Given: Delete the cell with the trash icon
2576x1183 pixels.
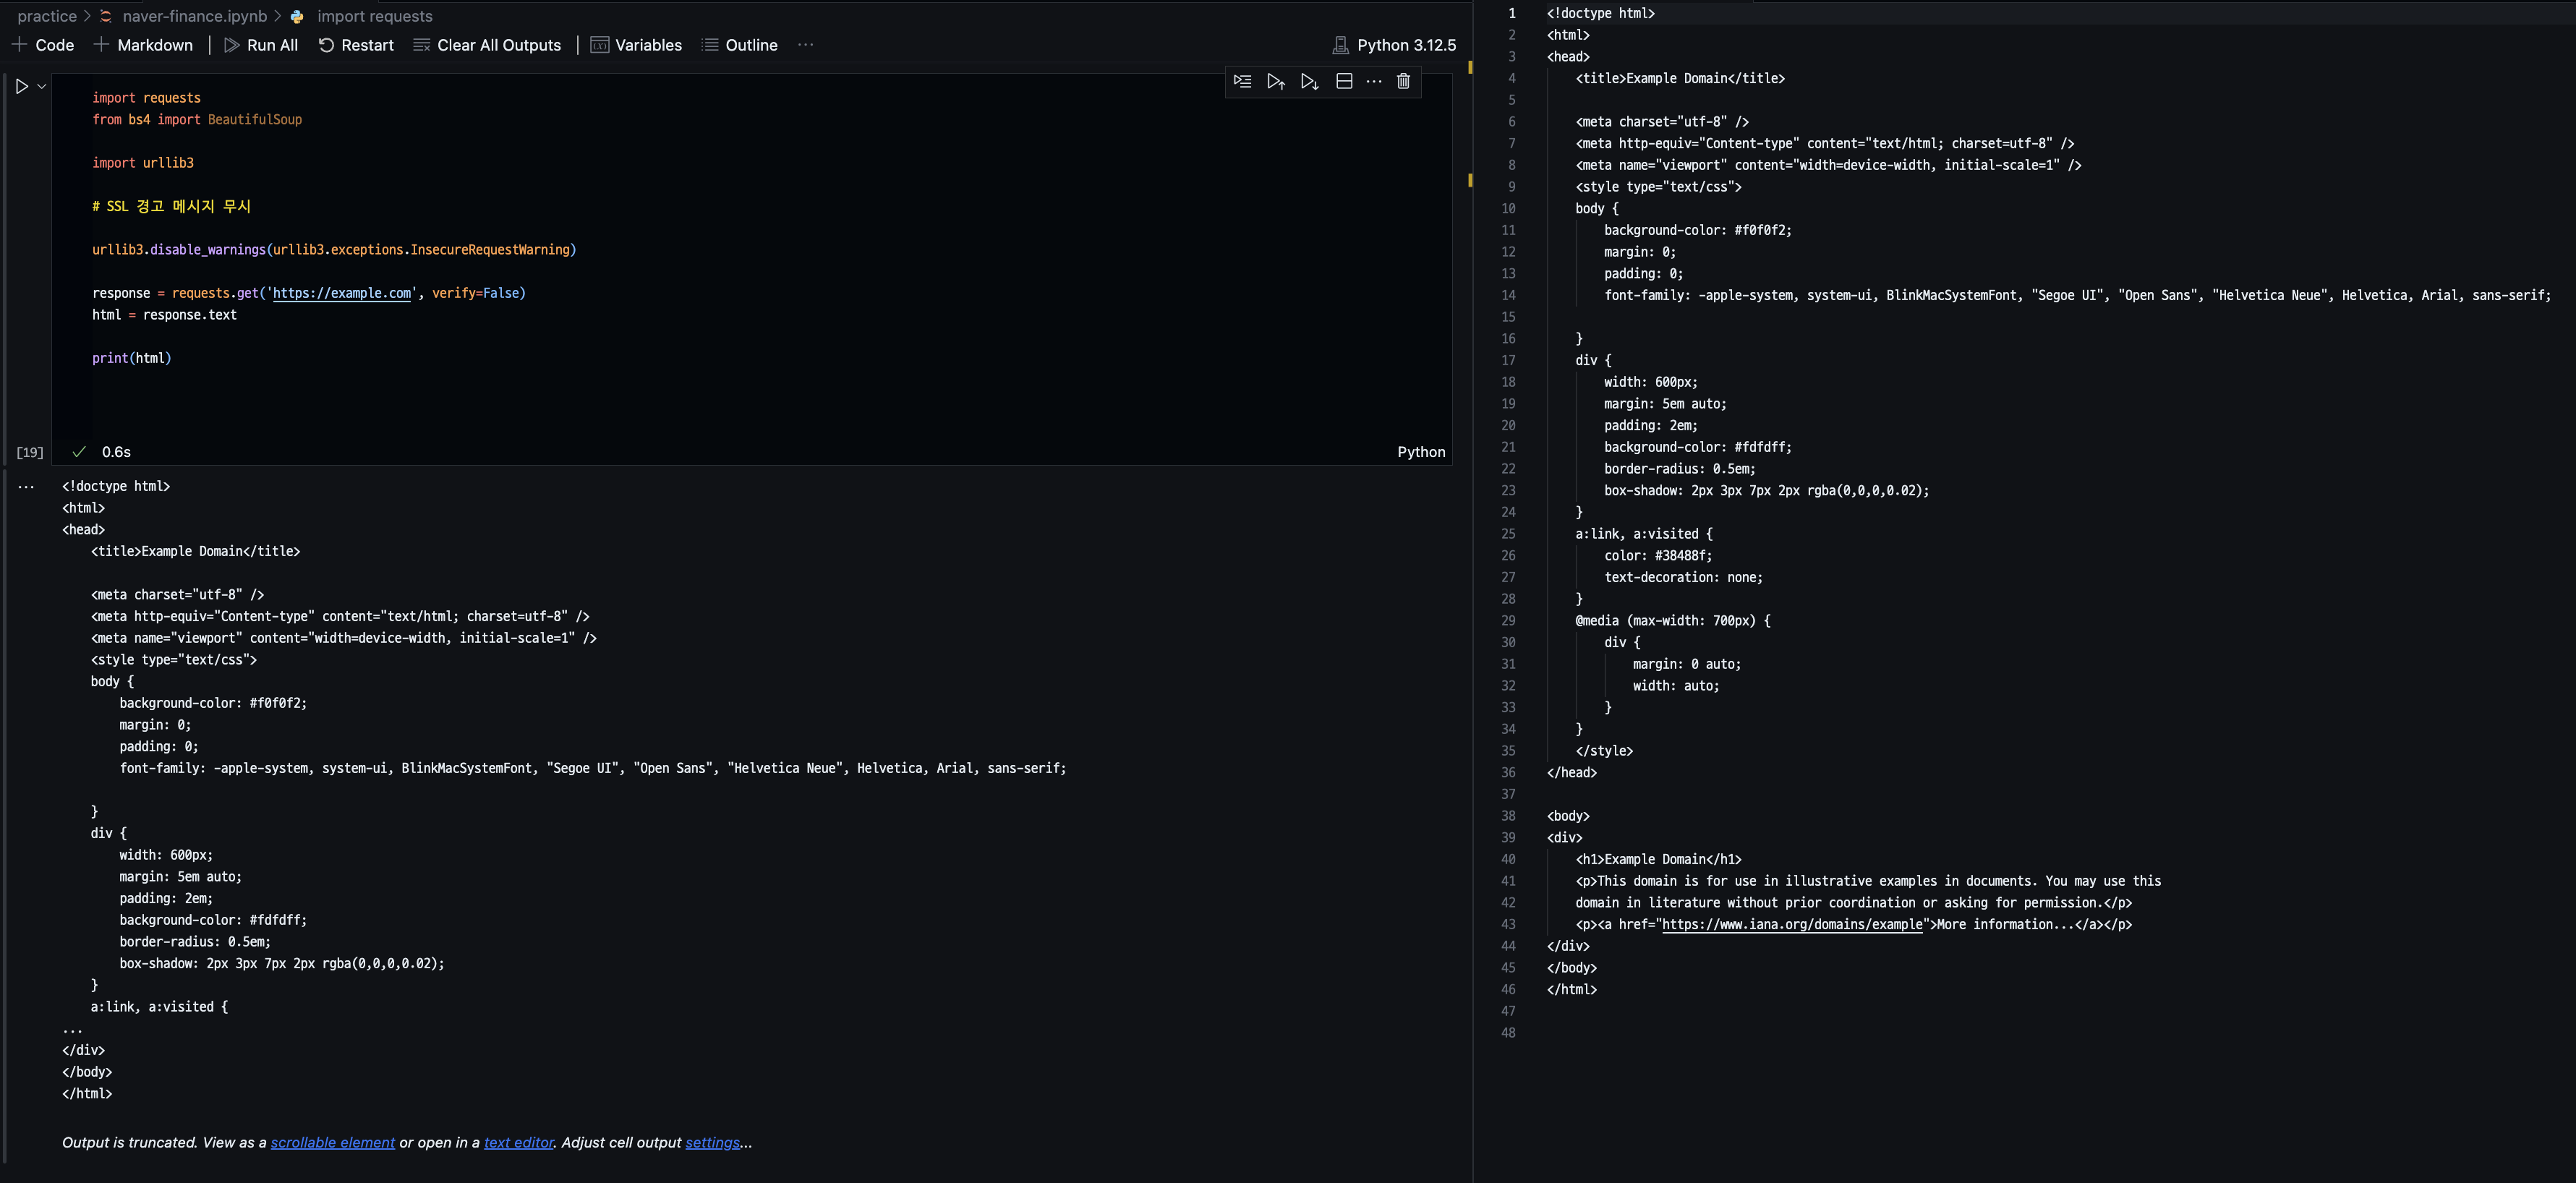Looking at the screenshot, I should pyautogui.click(x=1403, y=81).
